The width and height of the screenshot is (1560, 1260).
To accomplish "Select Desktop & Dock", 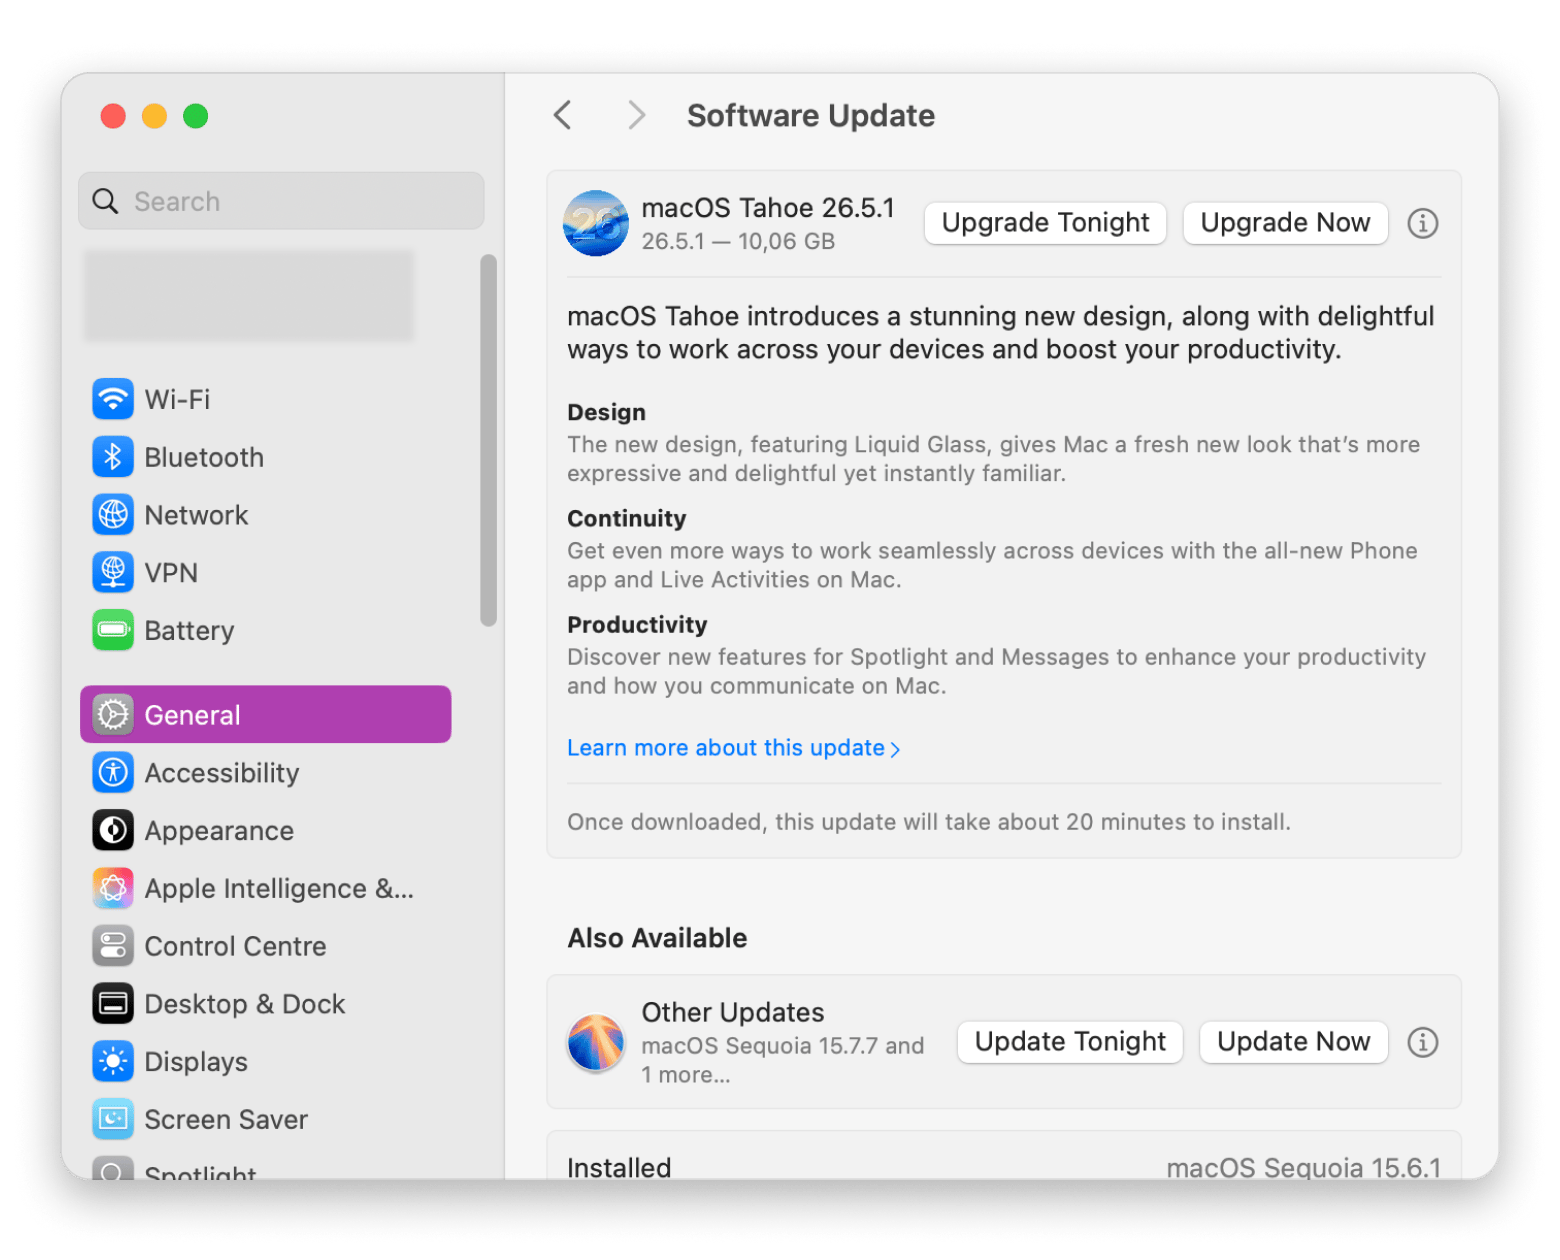I will tap(266, 1004).
